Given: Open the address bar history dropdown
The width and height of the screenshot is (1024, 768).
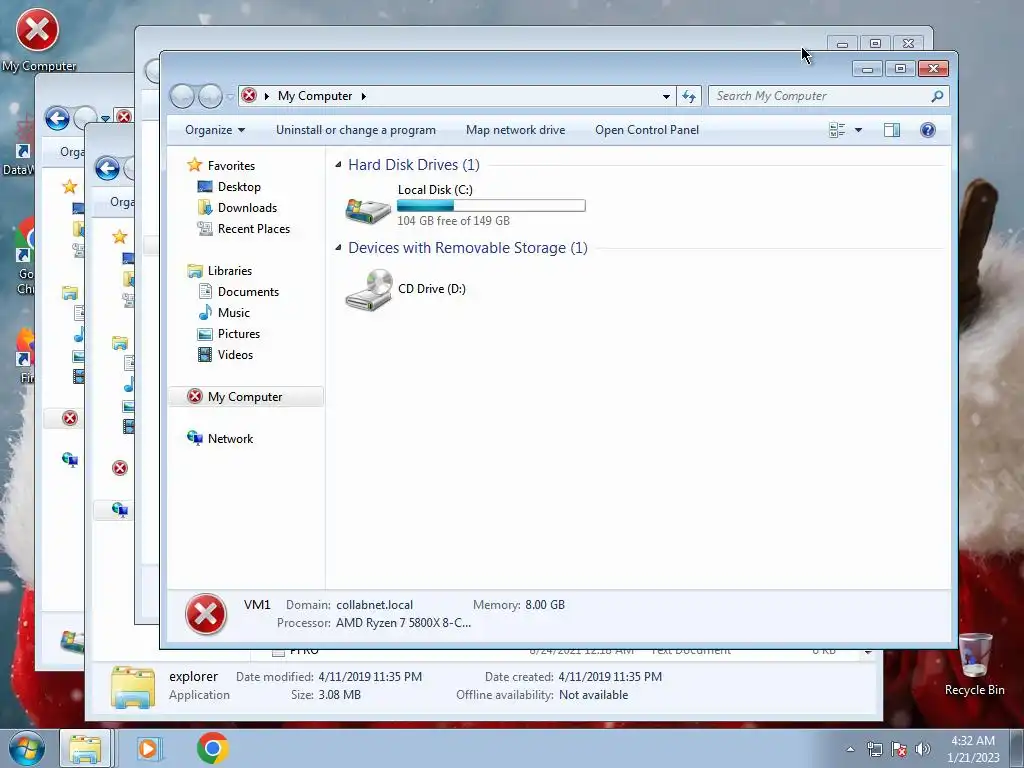Looking at the screenshot, I should pyautogui.click(x=666, y=96).
